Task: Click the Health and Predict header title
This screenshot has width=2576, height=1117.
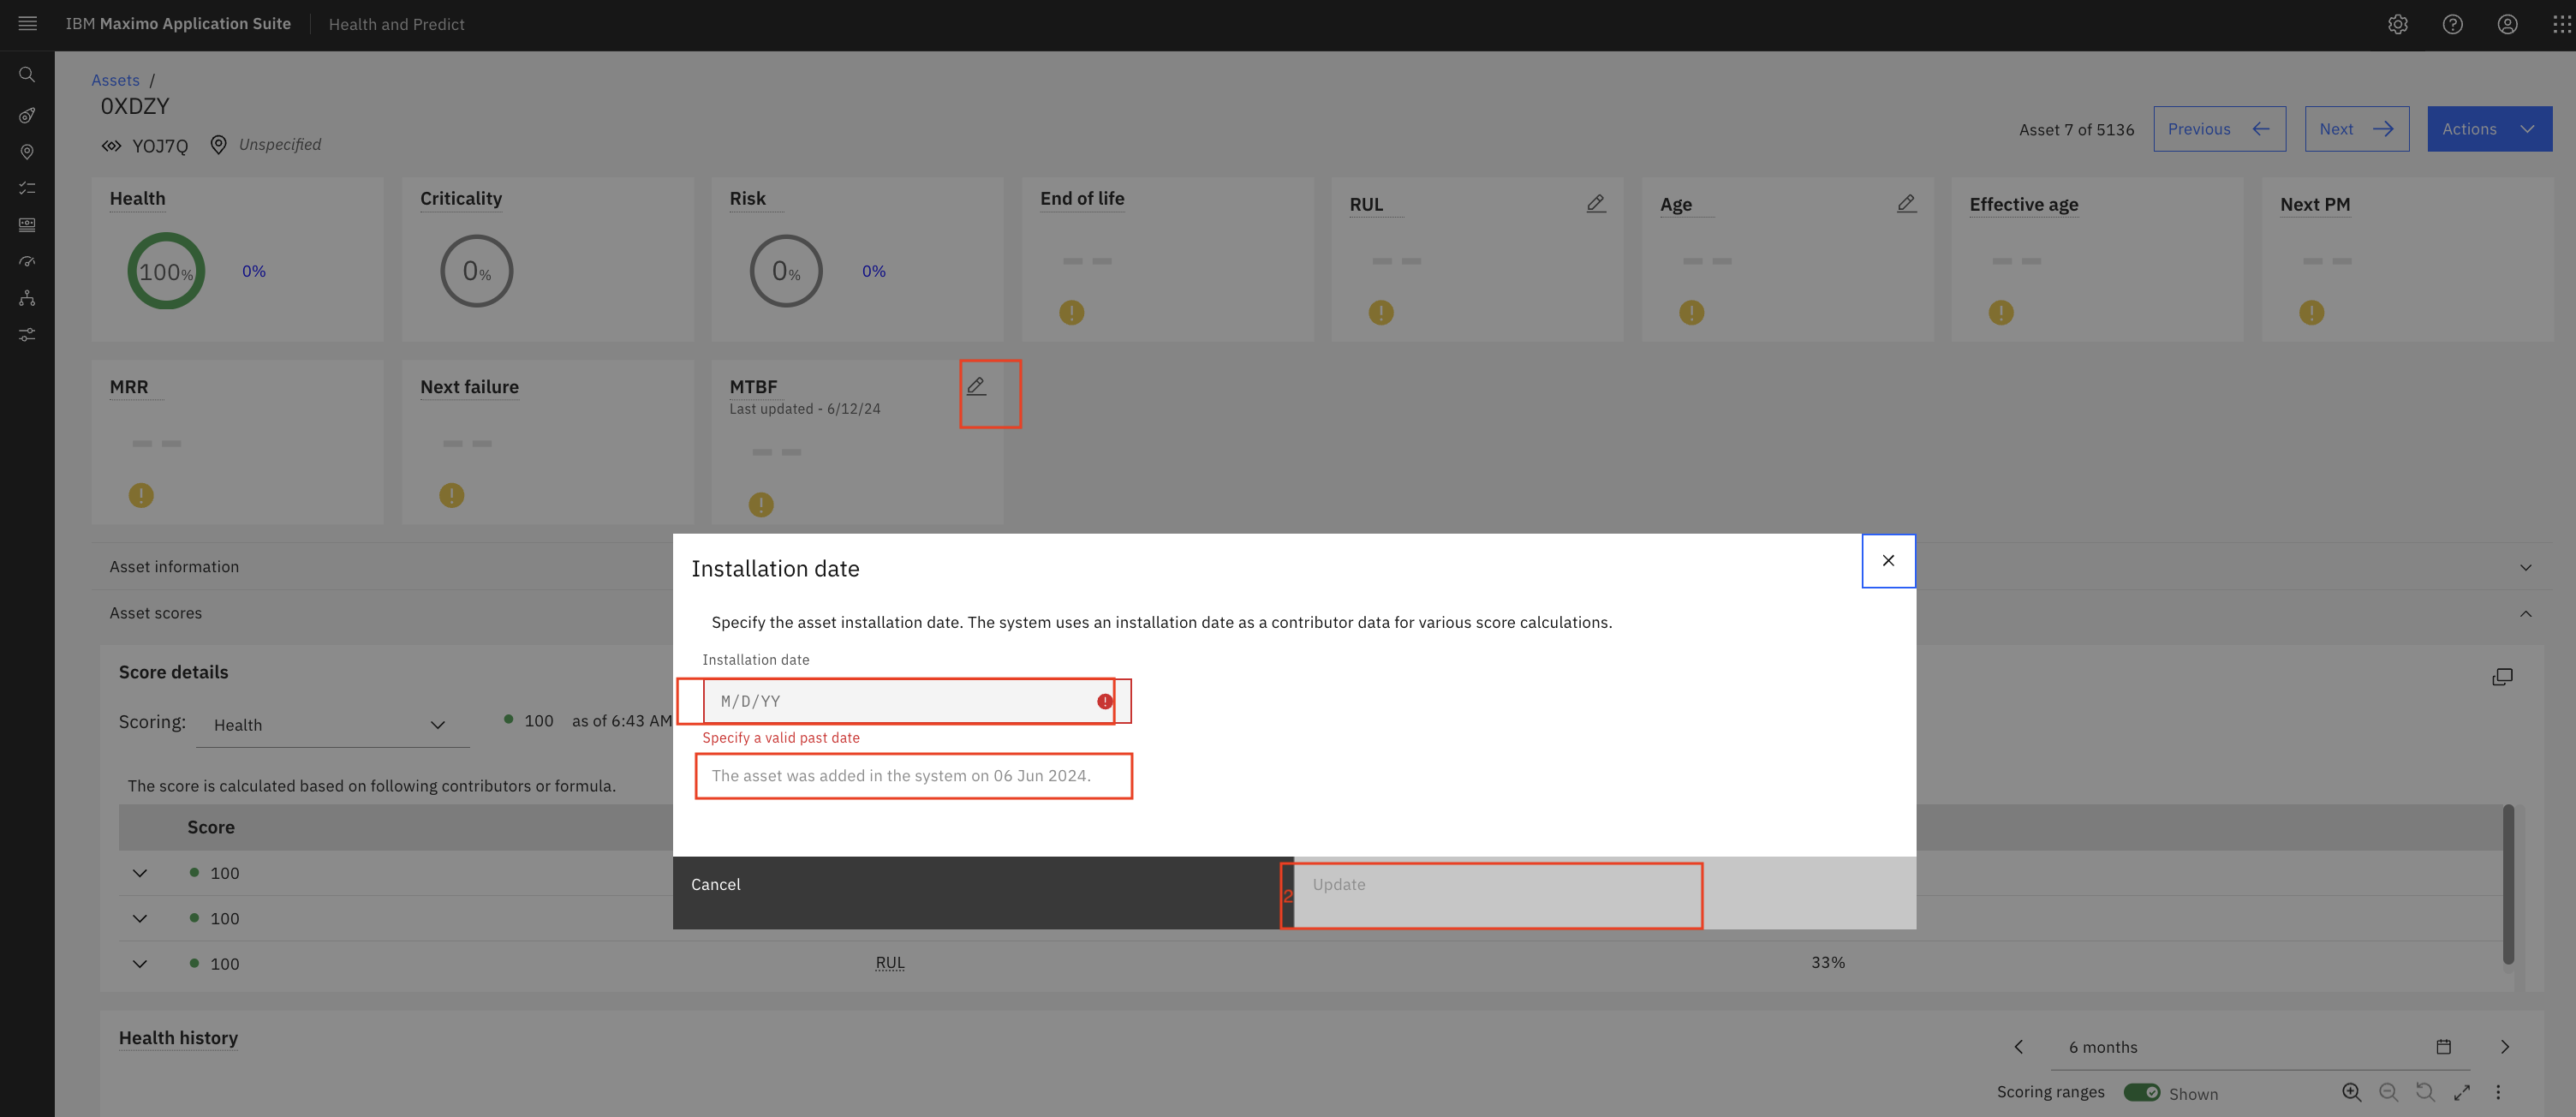Action: click(x=396, y=24)
